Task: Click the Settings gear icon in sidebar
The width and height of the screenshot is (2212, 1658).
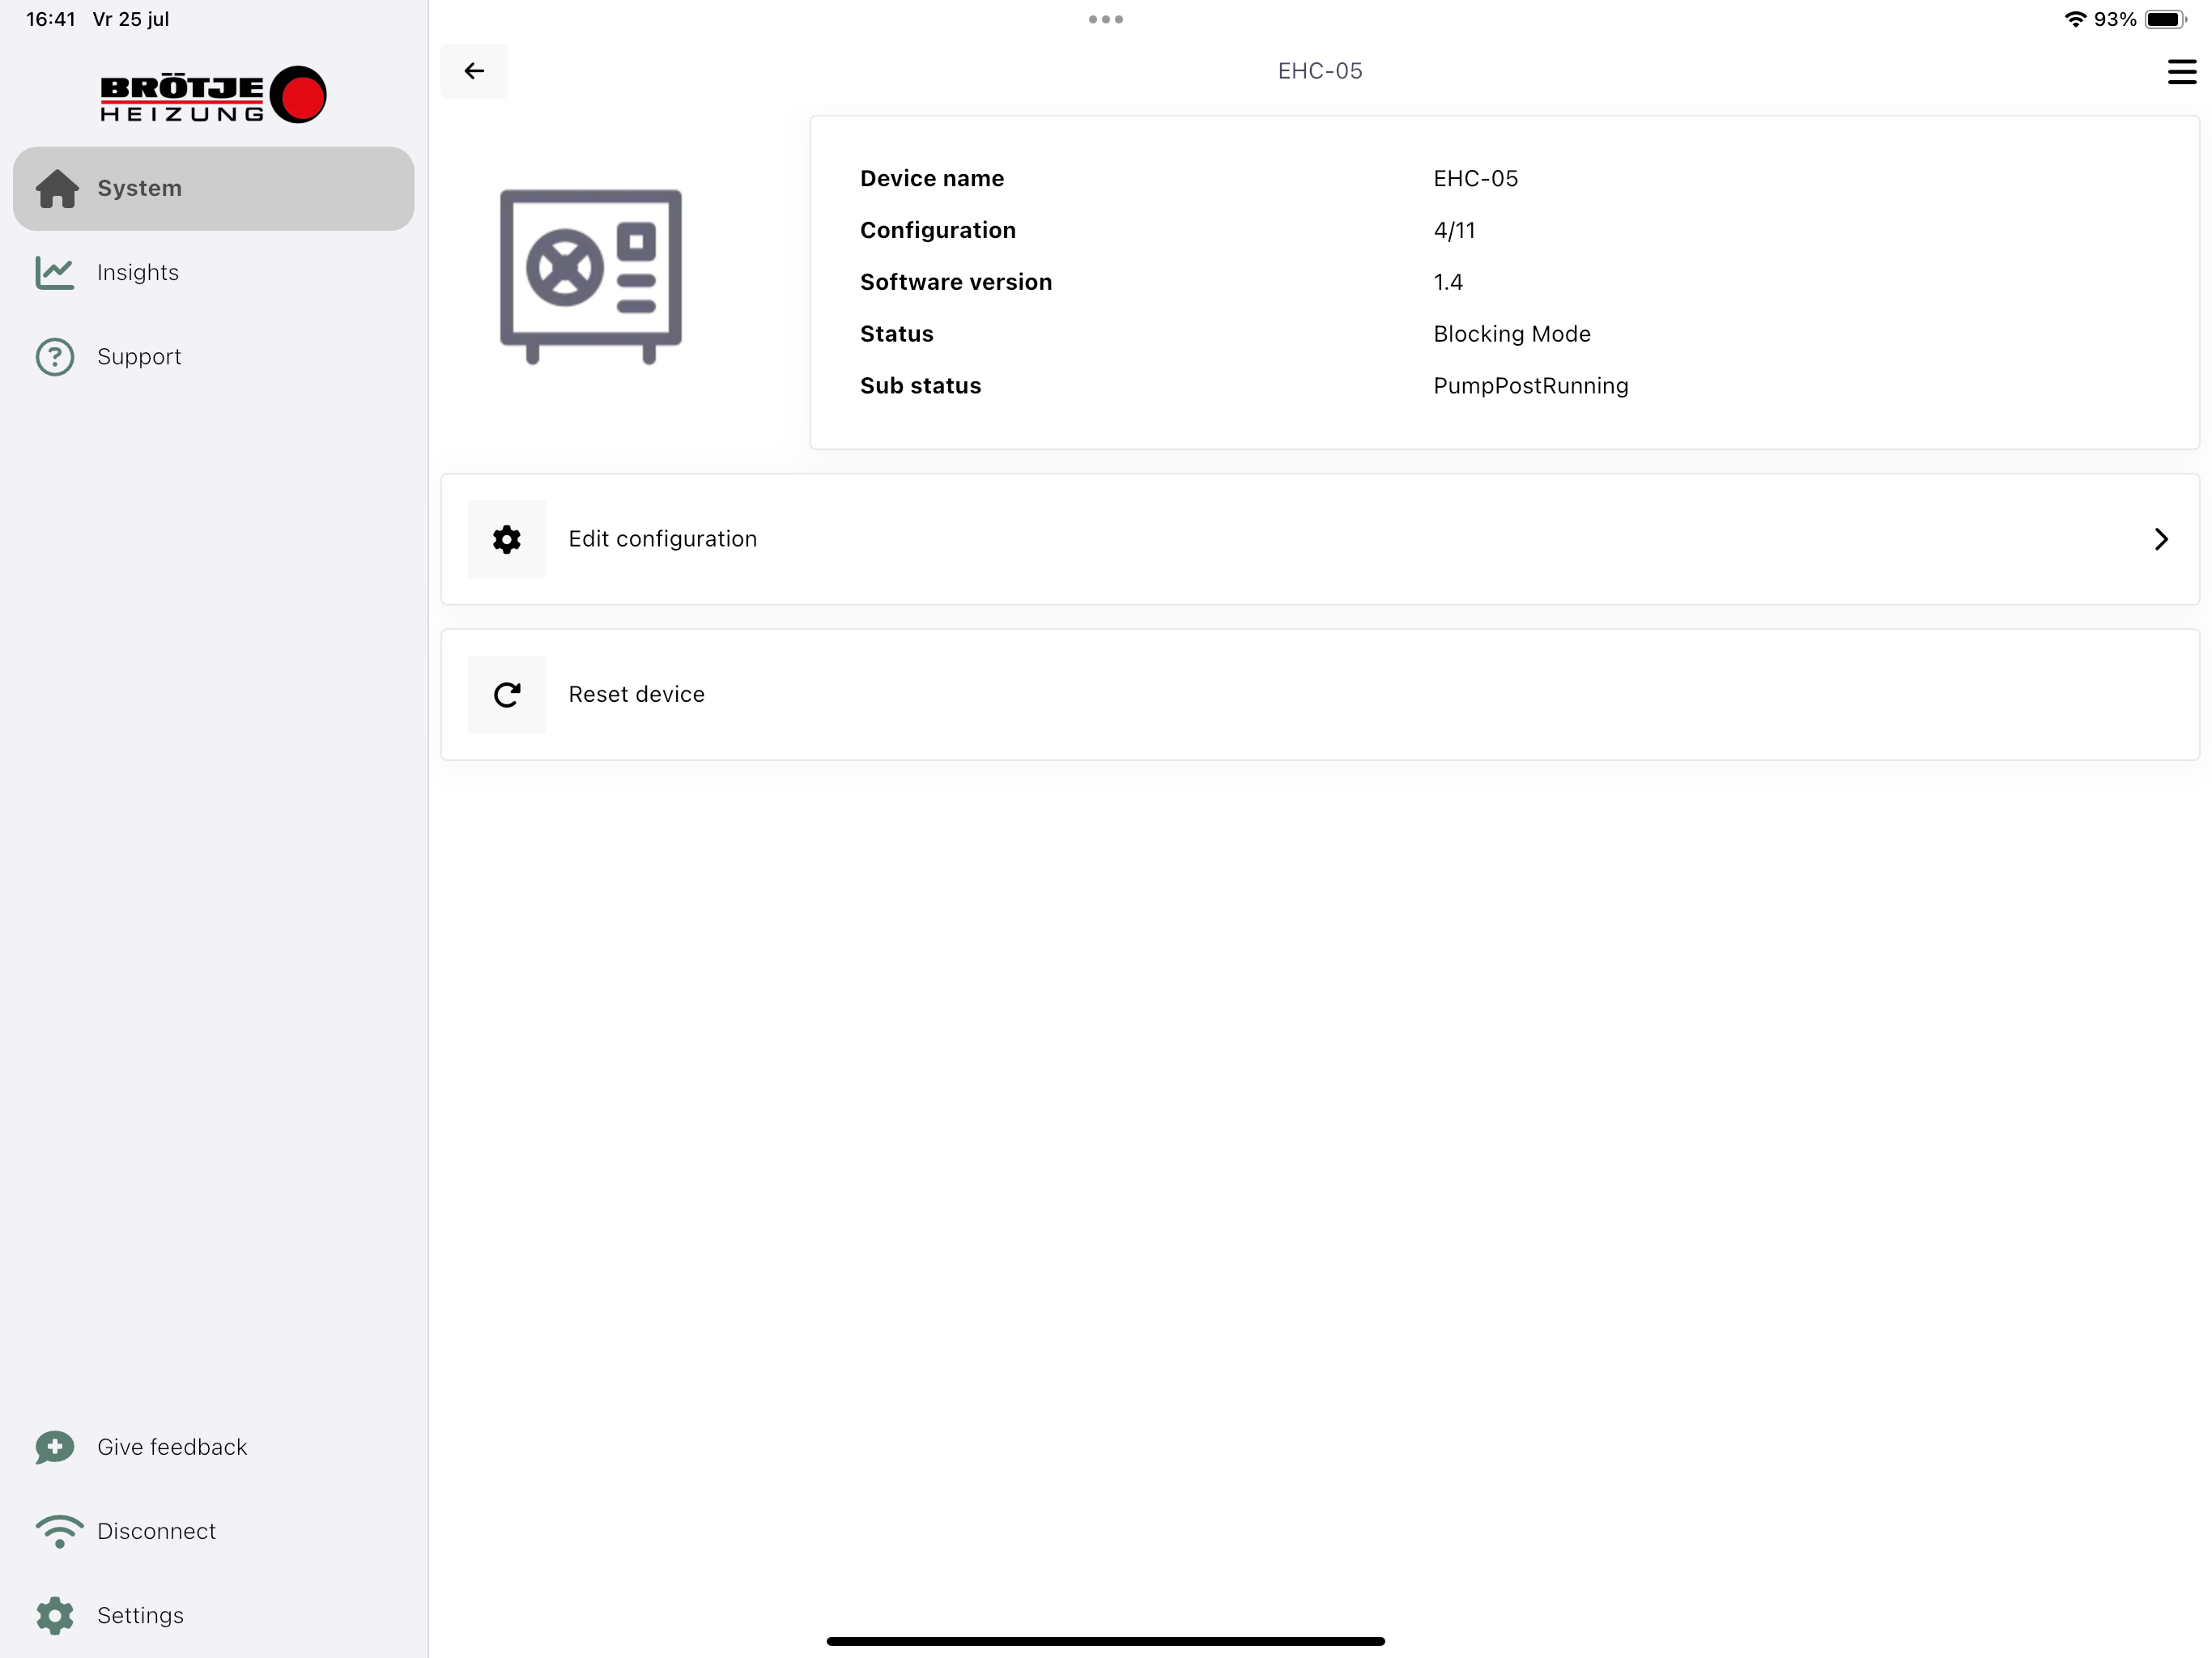Action: (x=55, y=1616)
